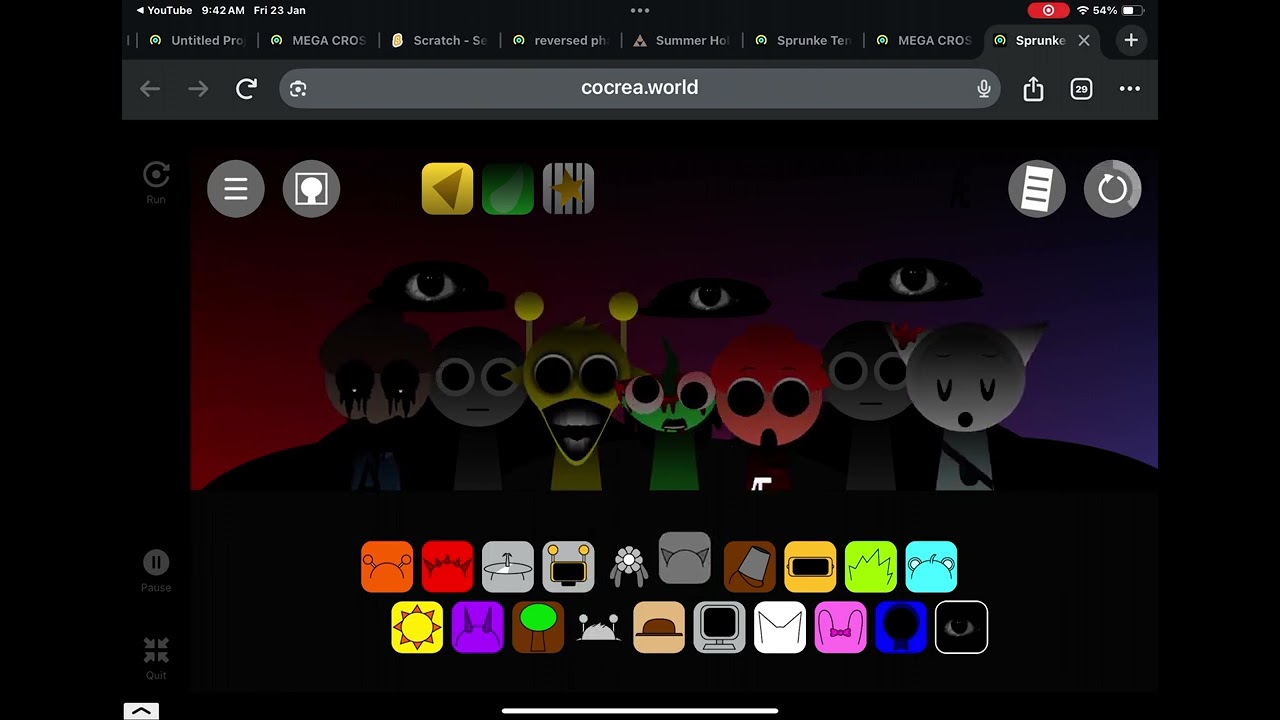The width and height of the screenshot is (1280, 720).
Task: Show all 29 open tabs
Action: pyautogui.click(x=1081, y=89)
